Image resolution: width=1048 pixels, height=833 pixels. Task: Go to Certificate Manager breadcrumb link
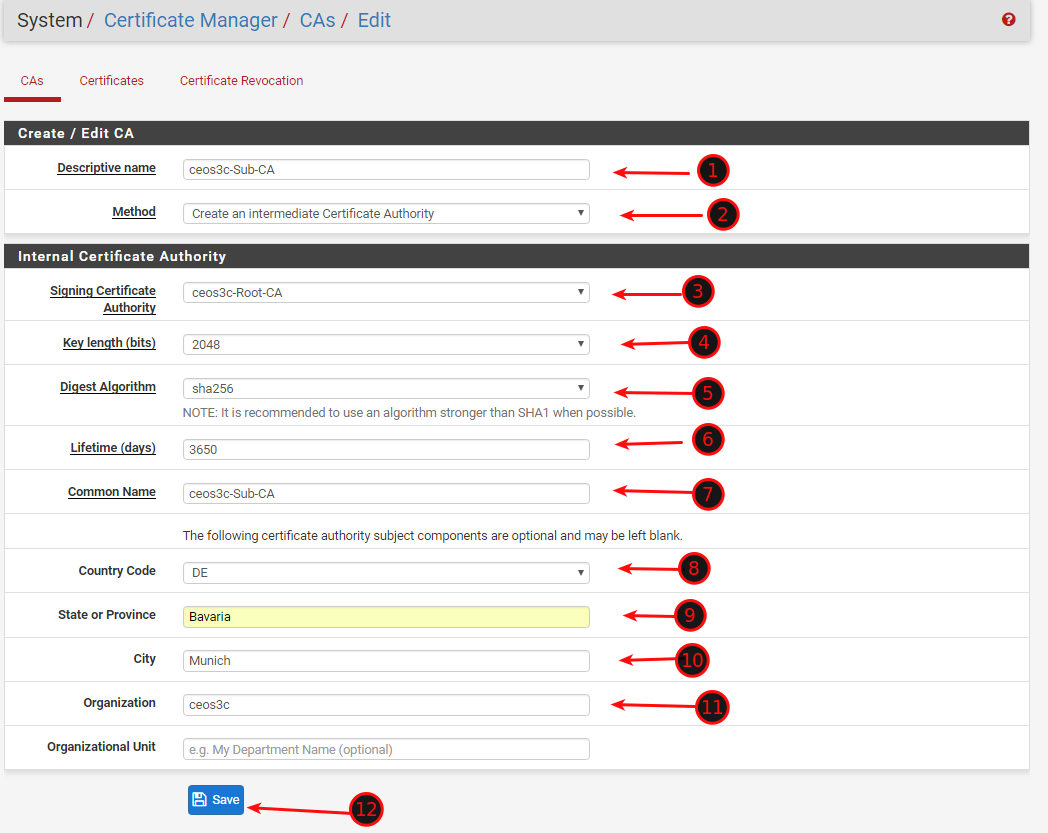coord(191,20)
